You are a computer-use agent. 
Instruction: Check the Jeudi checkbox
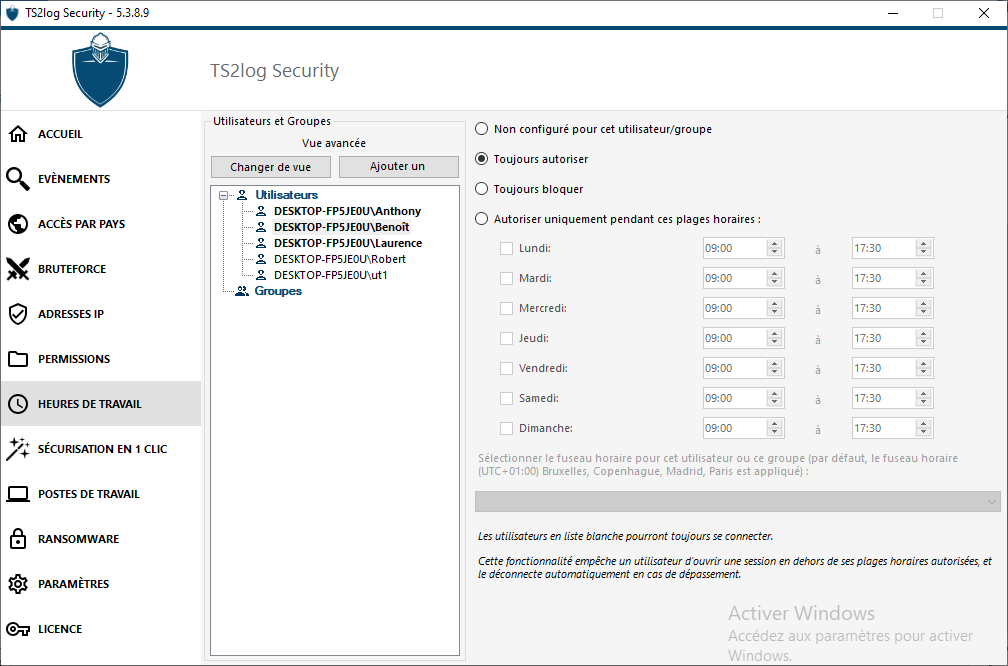pos(507,338)
